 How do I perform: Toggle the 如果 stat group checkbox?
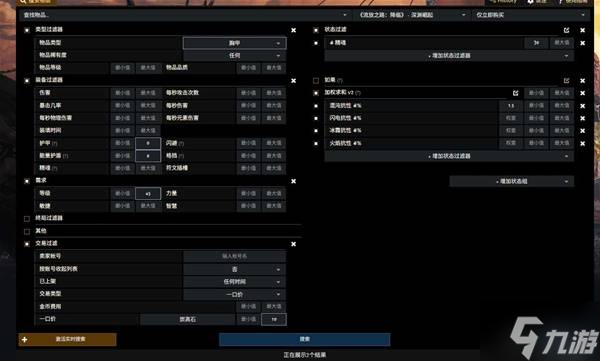pos(316,81)
